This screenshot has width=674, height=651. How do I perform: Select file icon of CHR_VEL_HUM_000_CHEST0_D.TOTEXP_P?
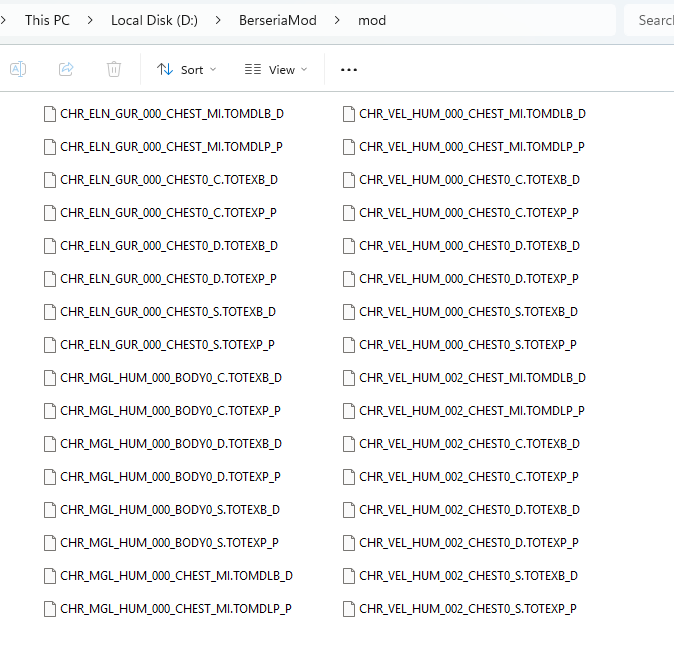coord(349,279)
